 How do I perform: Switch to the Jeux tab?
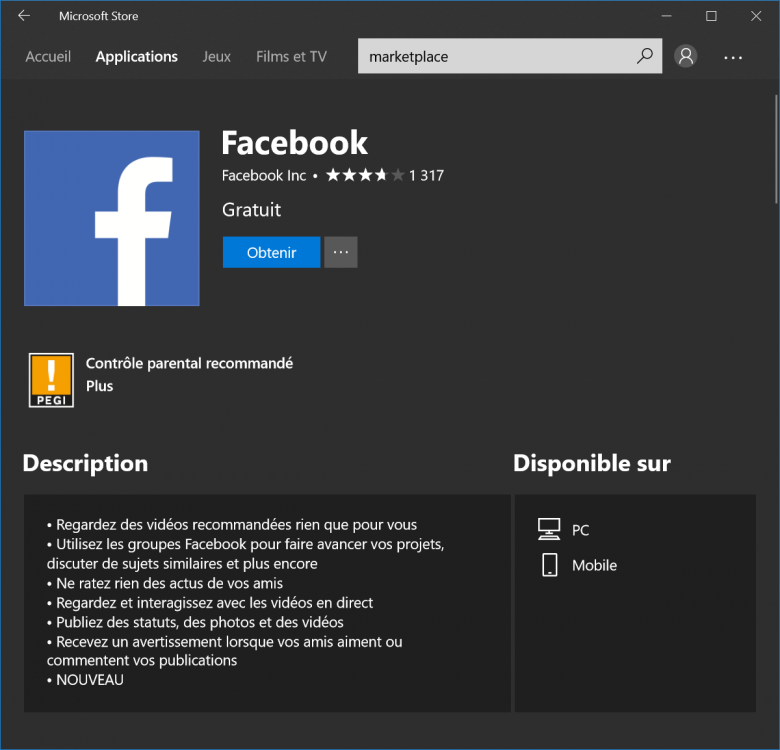(x=216, y=57)
